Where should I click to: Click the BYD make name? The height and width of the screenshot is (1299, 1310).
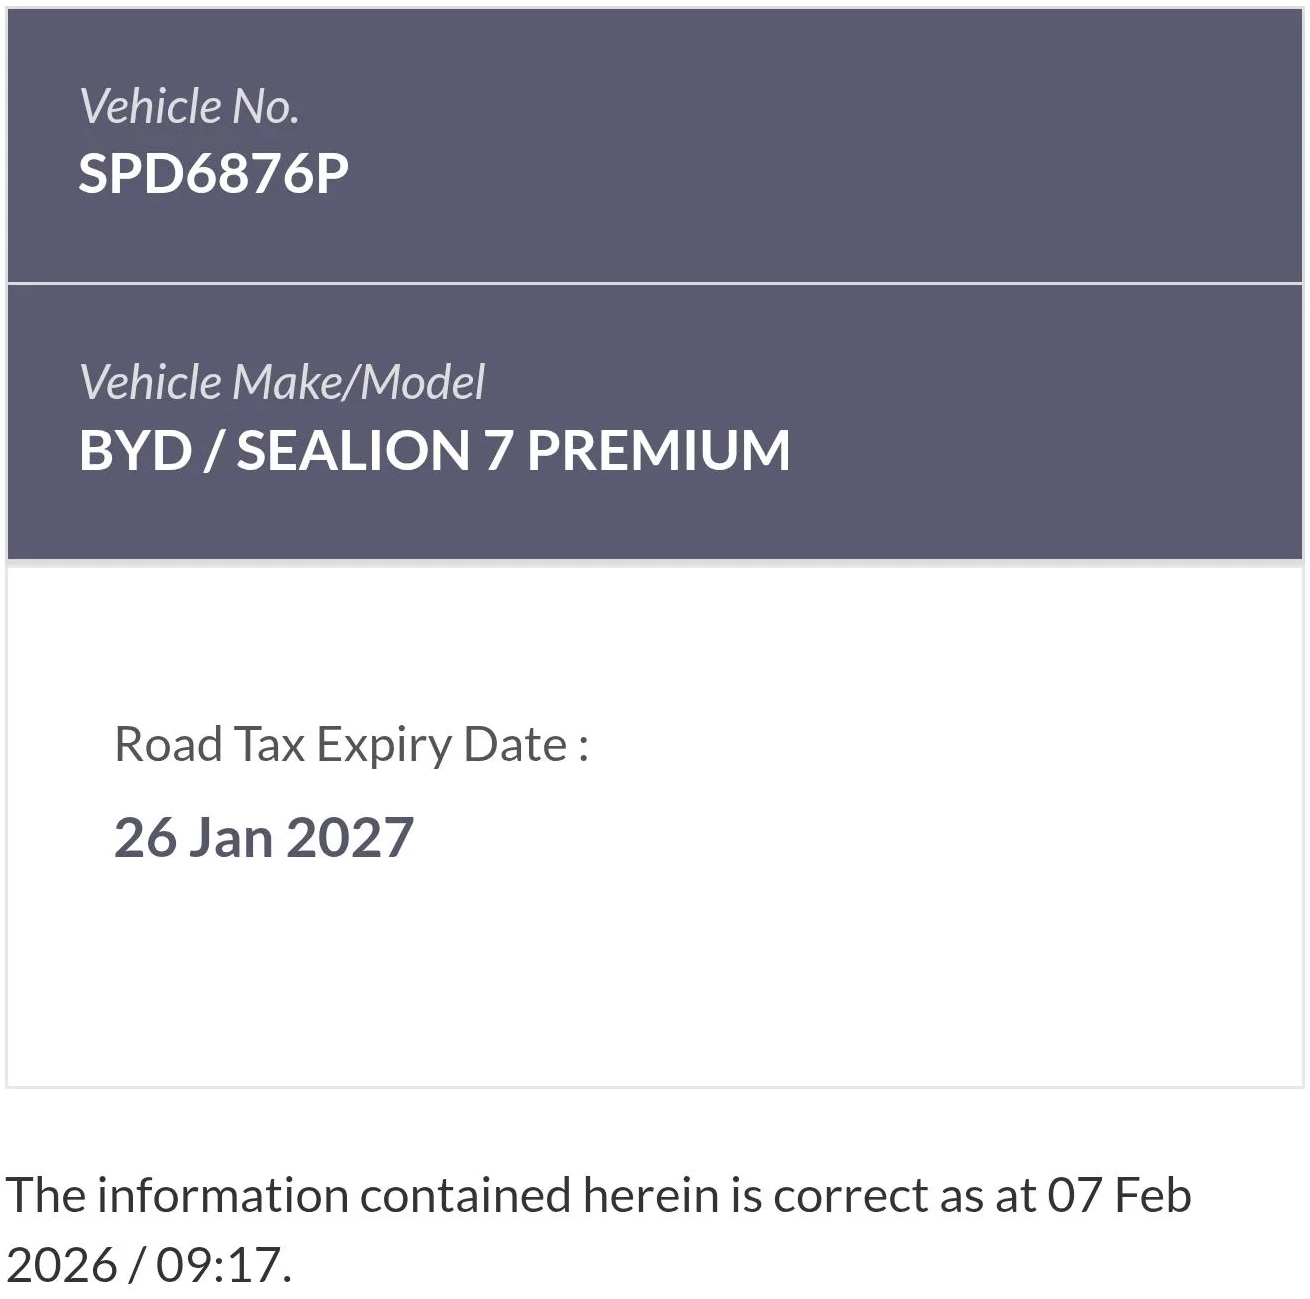[x=134, y=450]
